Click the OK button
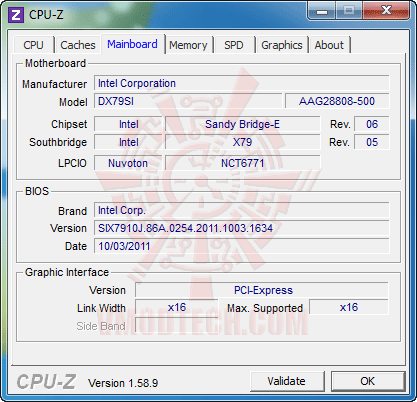The height and width of the screenshot is (402, 417). 368,381
